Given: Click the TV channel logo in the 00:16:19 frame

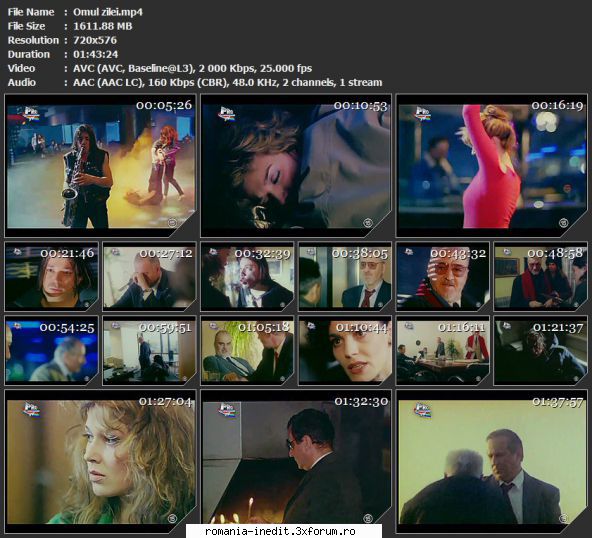Looking at the screenshot, I should (x=422, y=114).
